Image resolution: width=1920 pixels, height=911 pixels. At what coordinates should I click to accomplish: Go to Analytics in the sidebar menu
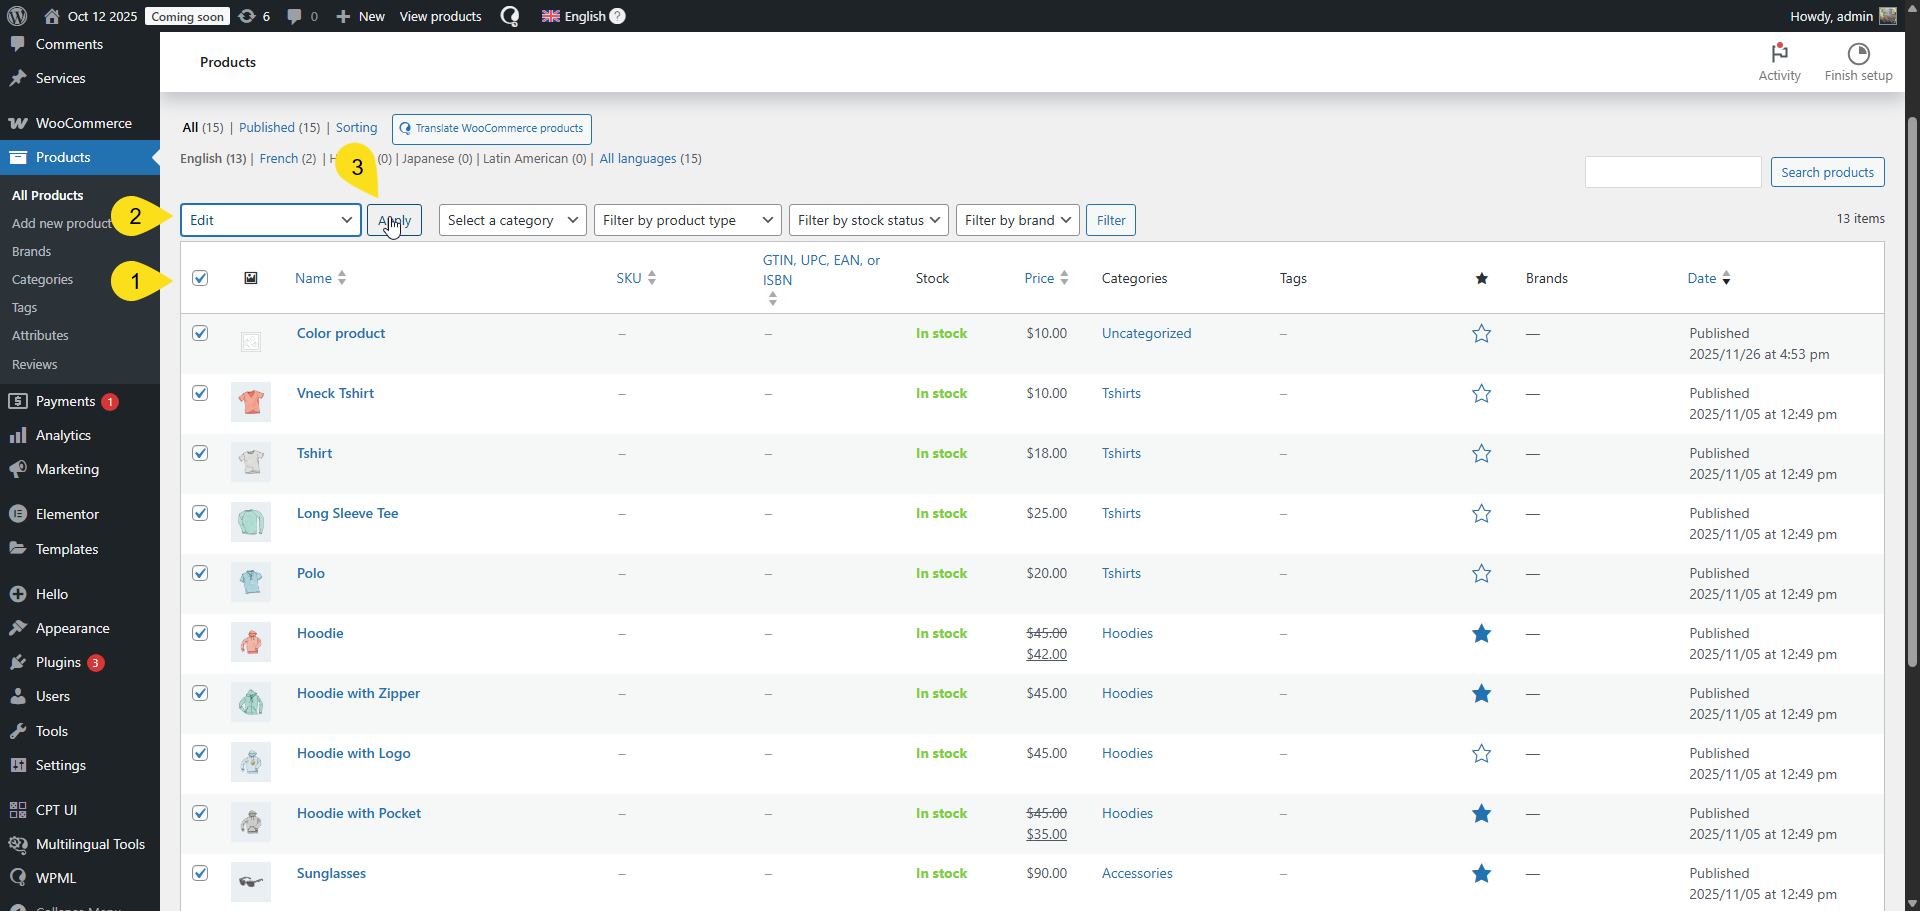point(63,435)
